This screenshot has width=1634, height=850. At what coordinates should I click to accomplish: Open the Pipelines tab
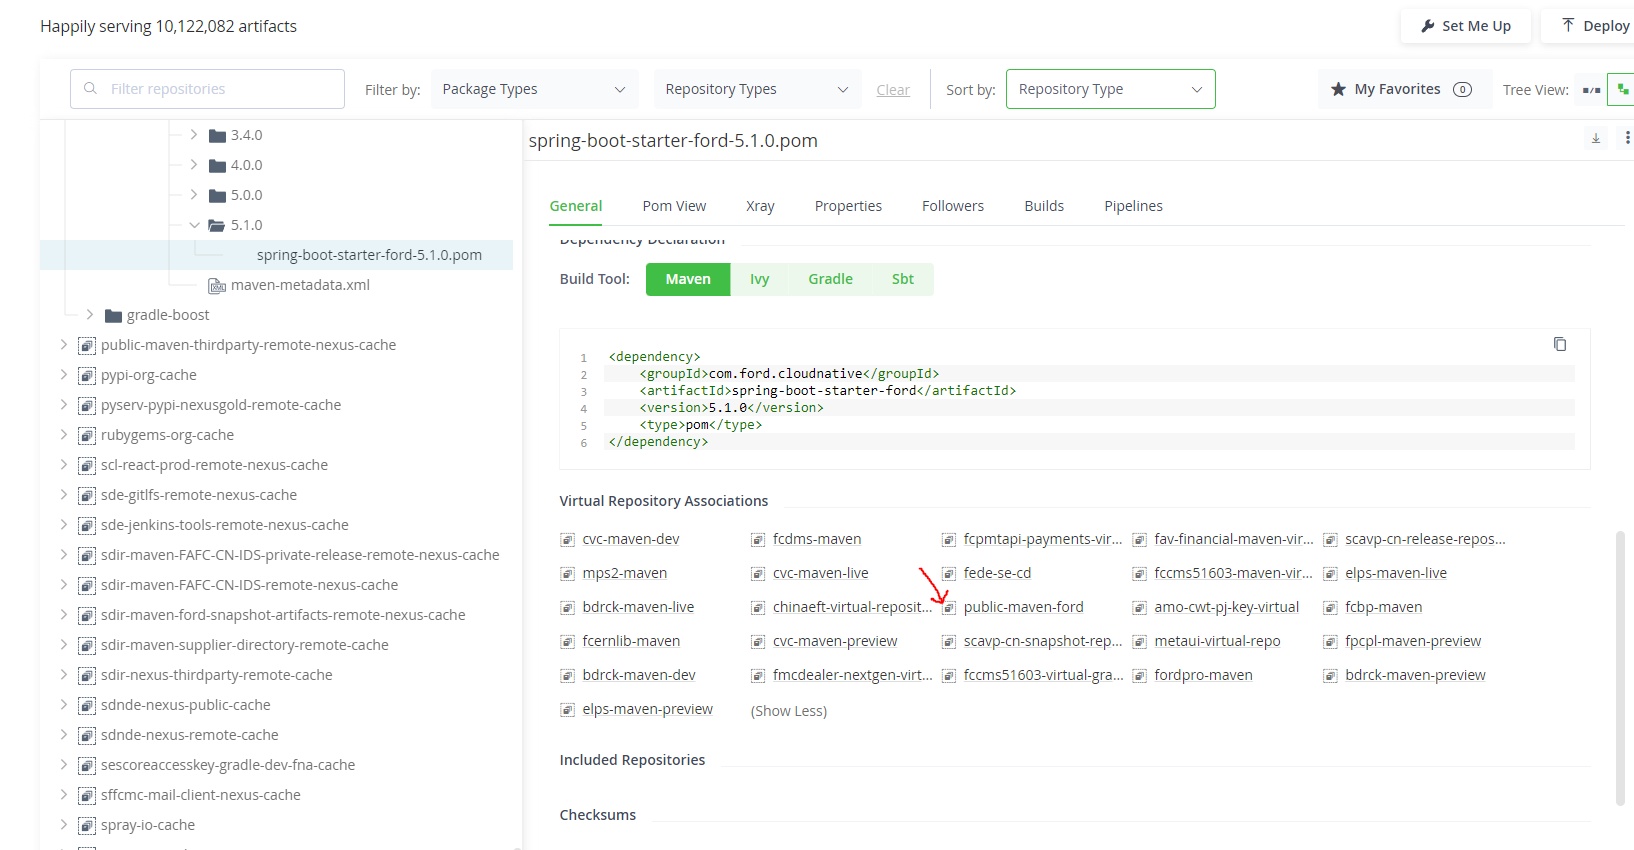click(1133, 206)
